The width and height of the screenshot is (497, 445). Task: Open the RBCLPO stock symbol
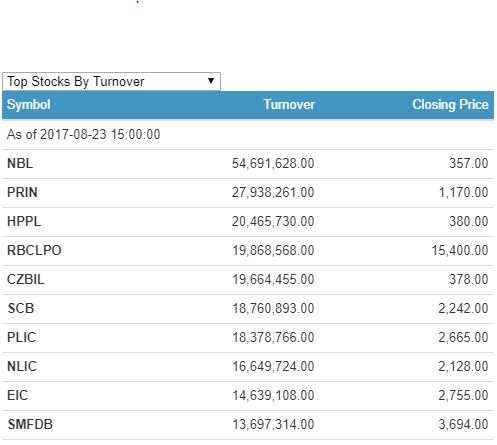34,250
